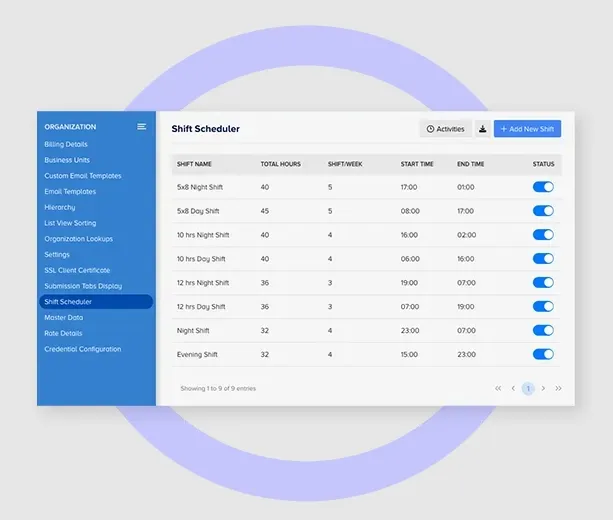Sort by SHIFT/WEEK column header
Screen dimensions: 613x520
pyautogui.click(x=345, y=164)
